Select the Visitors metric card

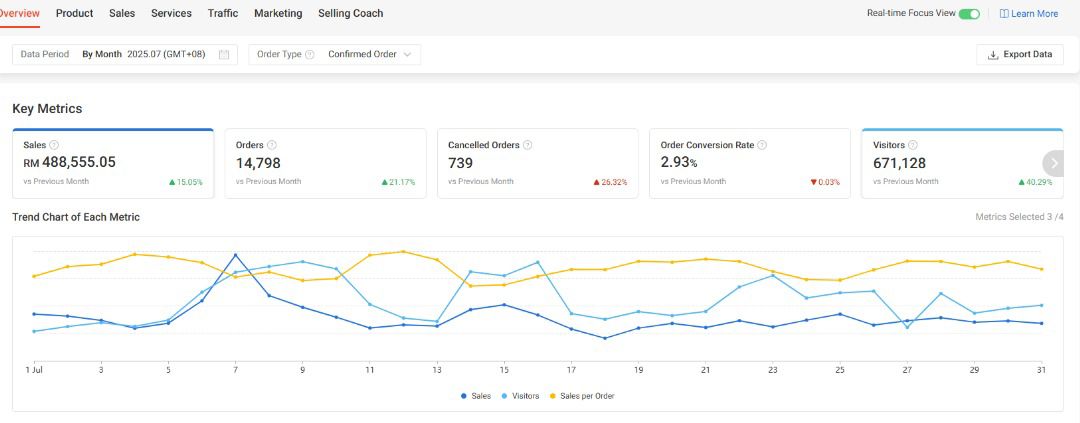962,164
